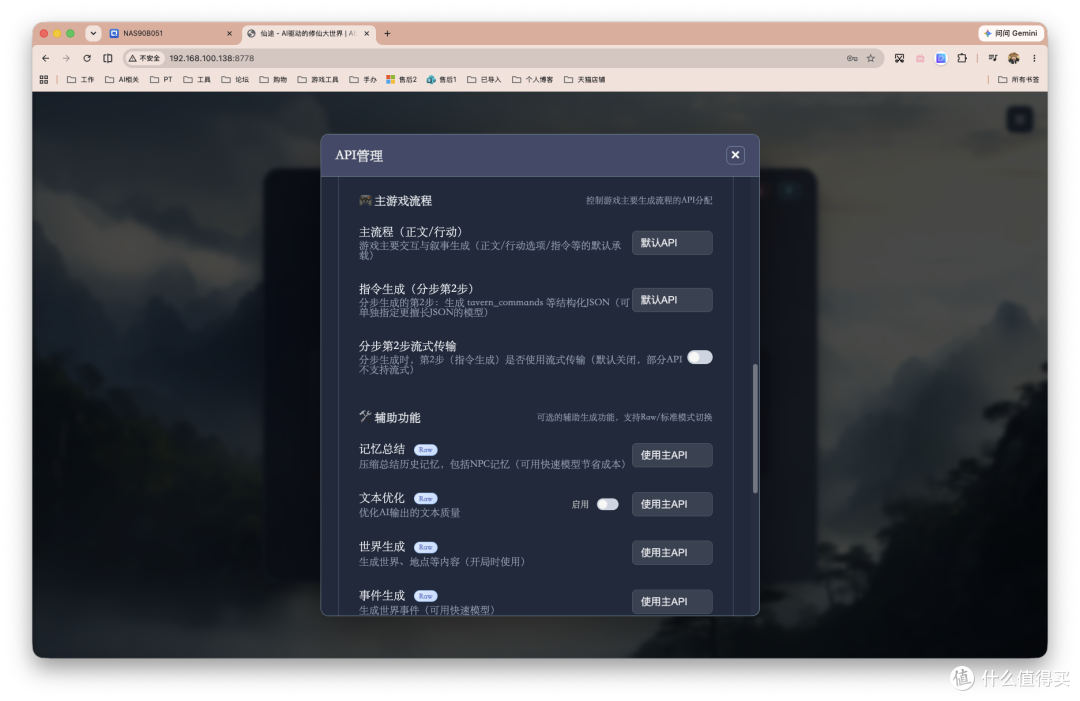Screen dimensions: 1080x701
Task: Open the Extensions puzzle menu
Action: coord(962,59)
